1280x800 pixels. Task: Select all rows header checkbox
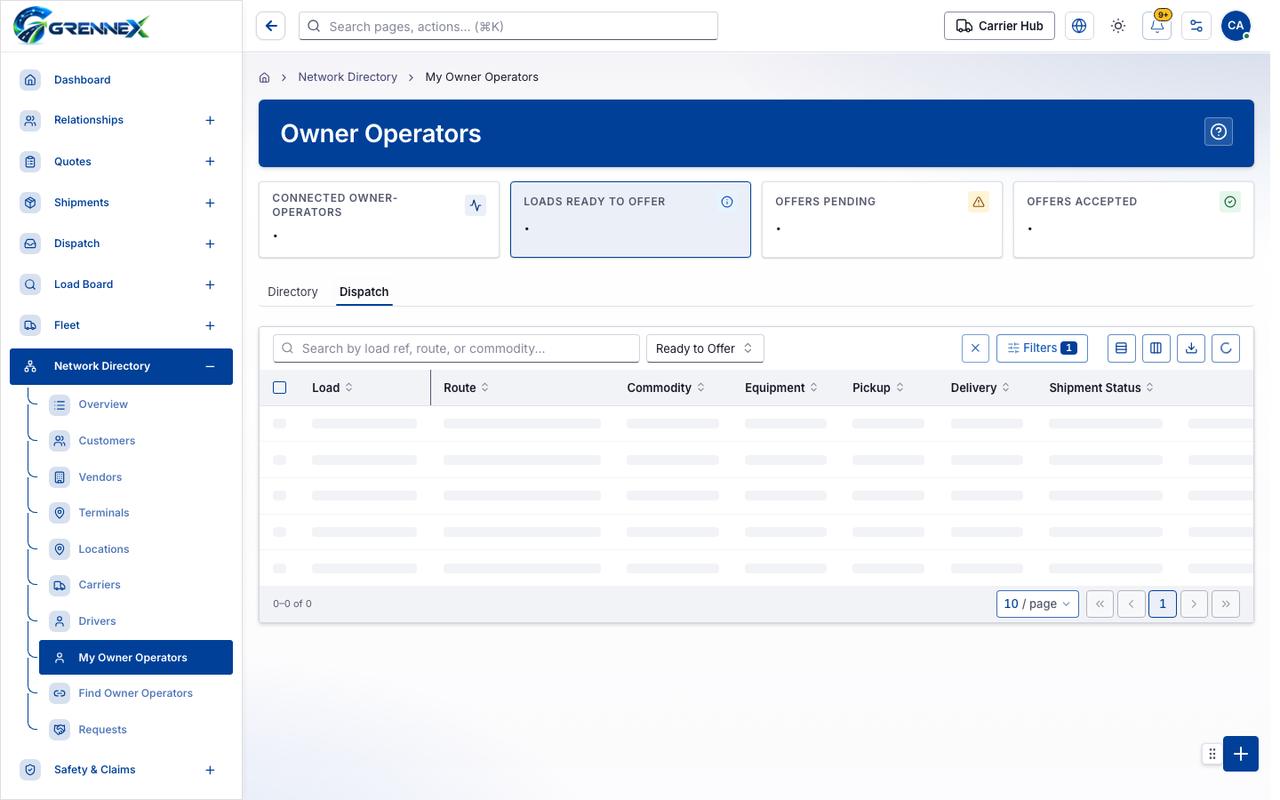point(280,388)
